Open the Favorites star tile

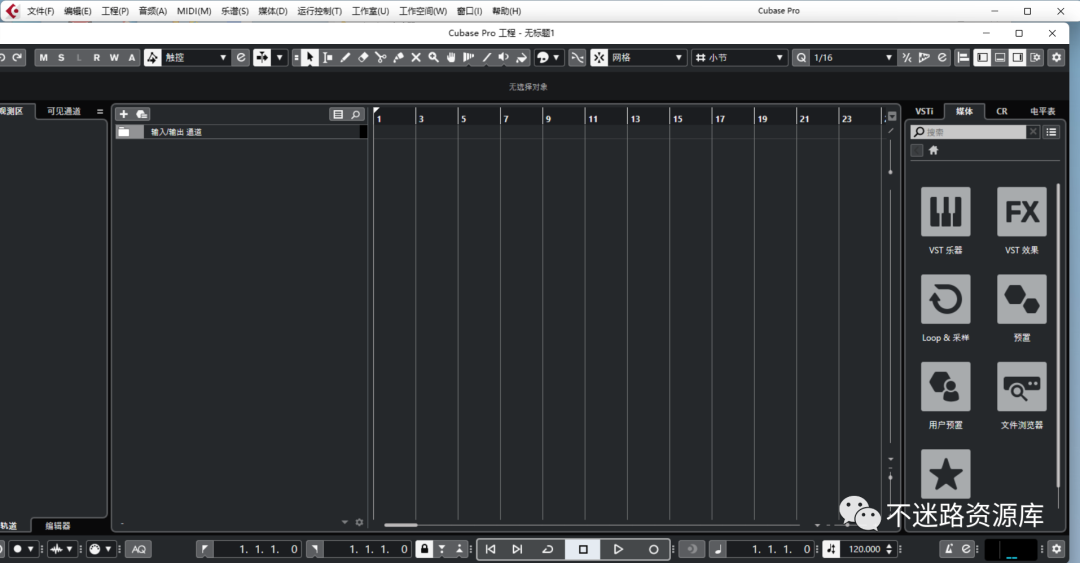(x=945, y=474)
